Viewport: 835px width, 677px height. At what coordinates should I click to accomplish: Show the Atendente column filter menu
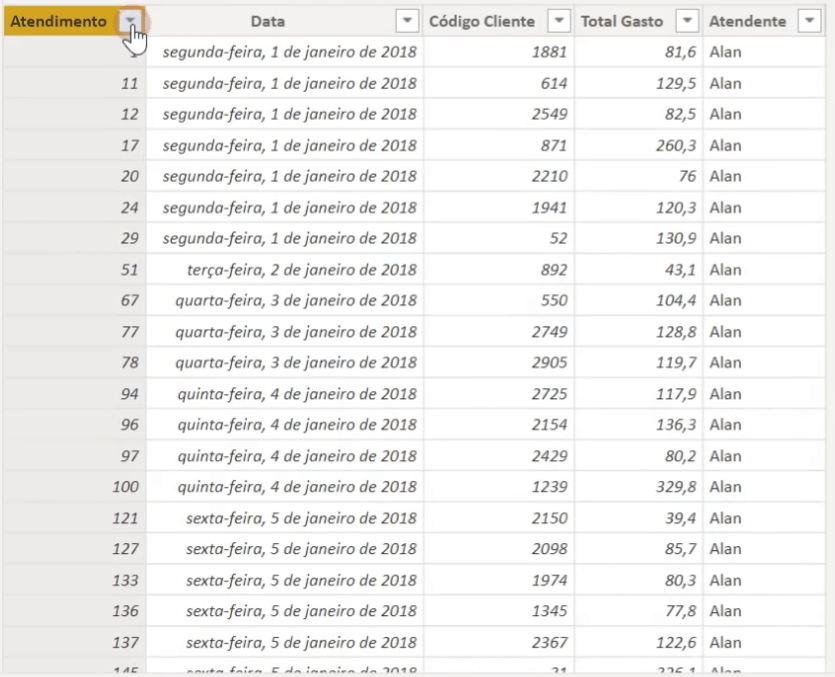pos(809,21)
